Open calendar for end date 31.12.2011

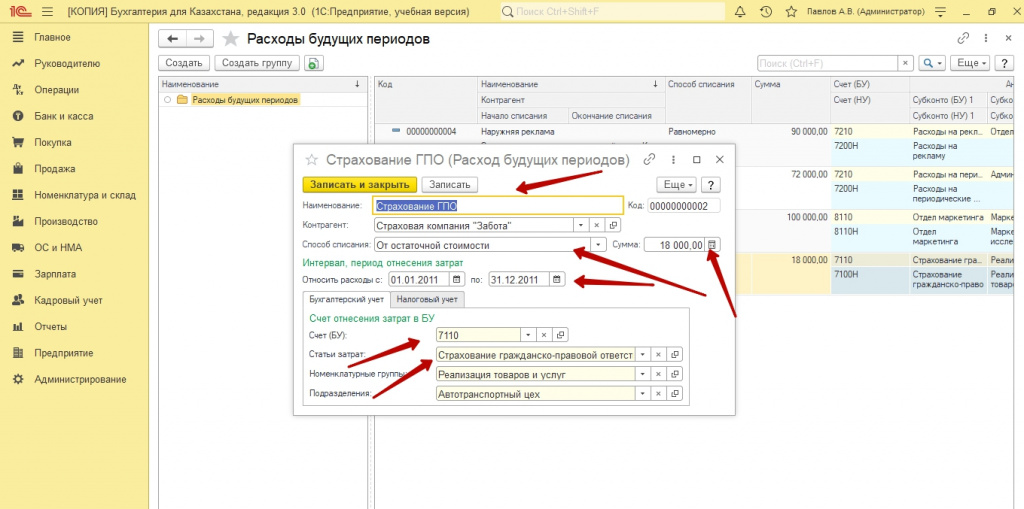coord(557,279)
